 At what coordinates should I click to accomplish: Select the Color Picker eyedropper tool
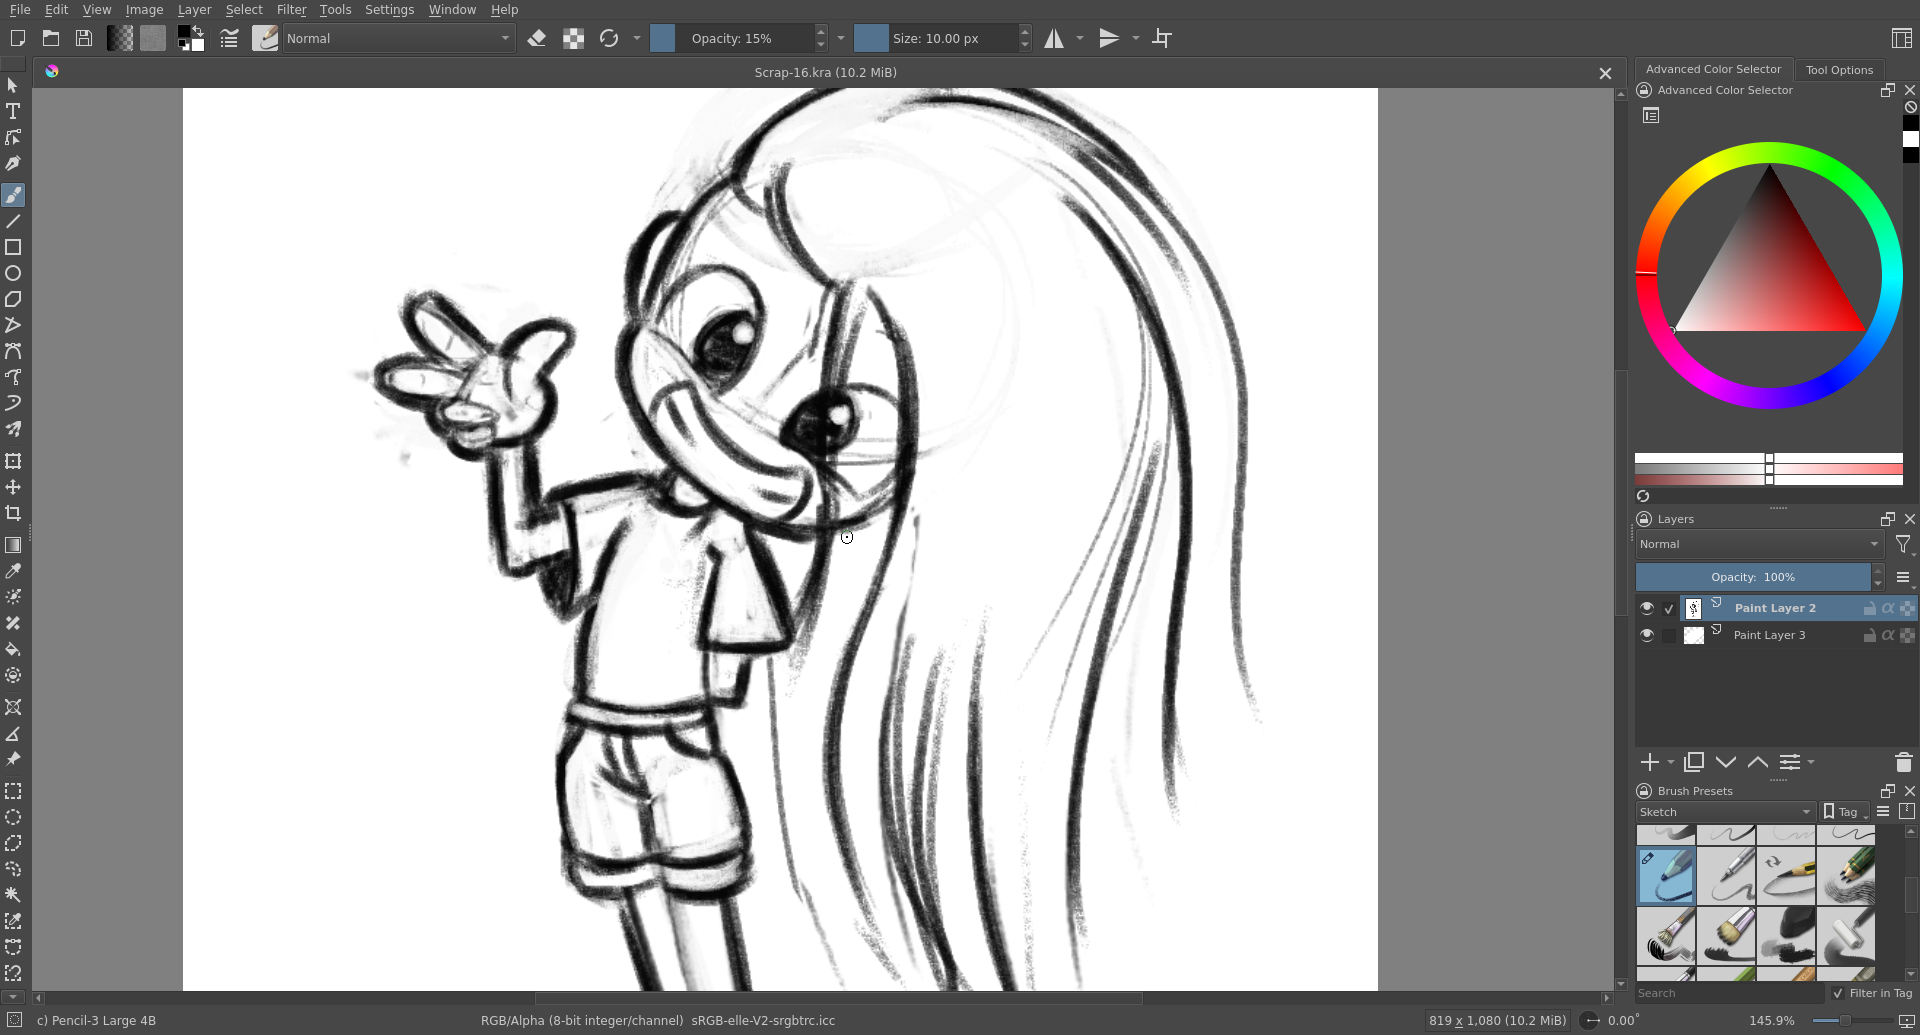click(x=13, y=571)
